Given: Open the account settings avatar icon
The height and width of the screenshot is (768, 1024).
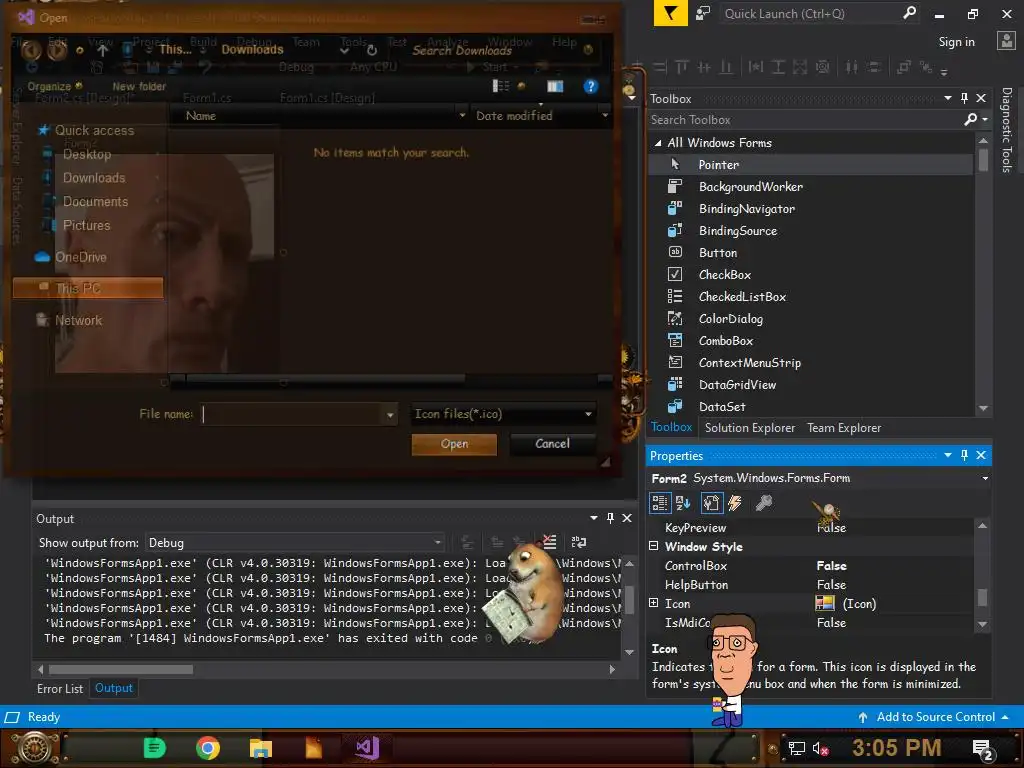Looking at the screenshot, I should pyautogui.click(x=1006, y=41).
